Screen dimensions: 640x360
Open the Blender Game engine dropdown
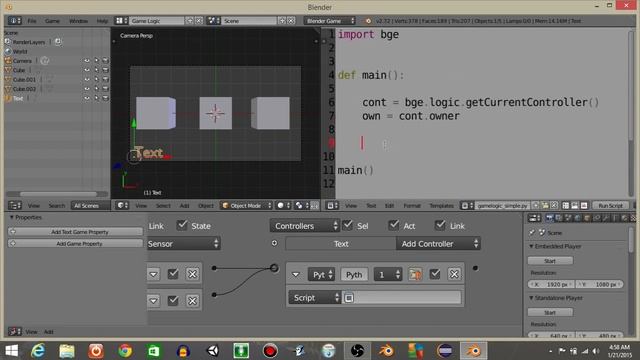click(x=329, y=20)
